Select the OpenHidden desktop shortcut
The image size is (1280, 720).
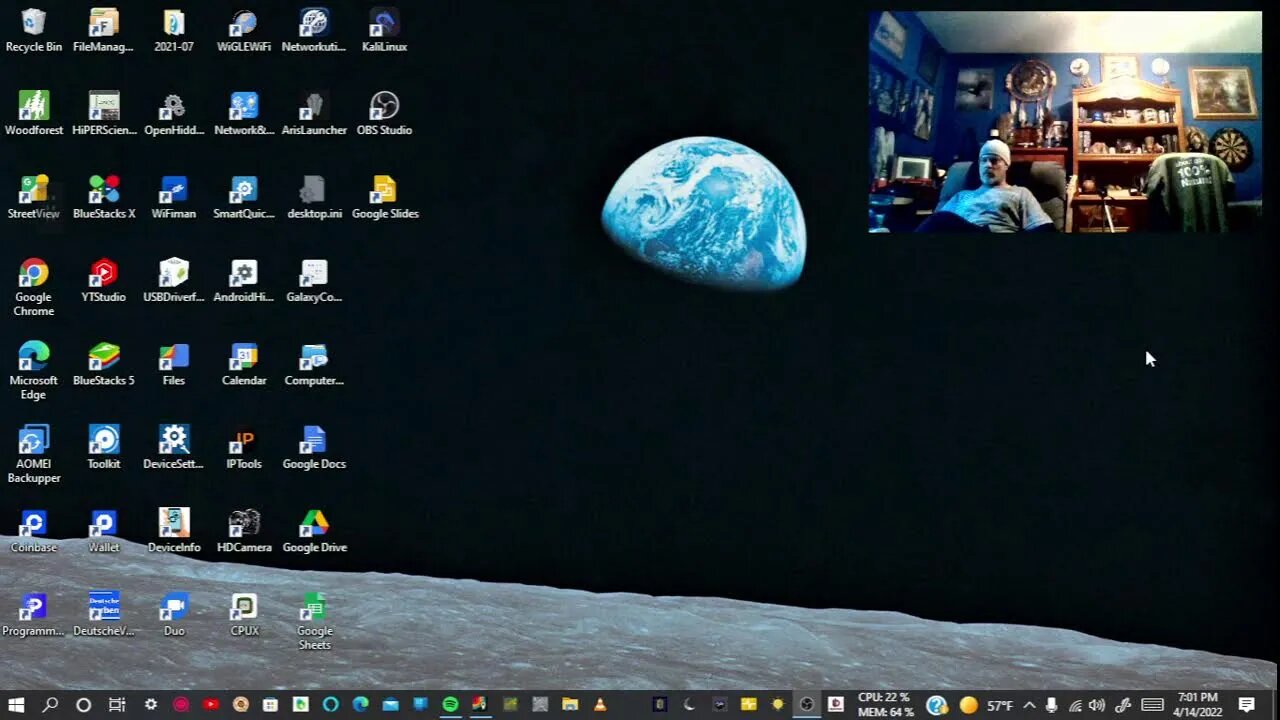(174, 113)
